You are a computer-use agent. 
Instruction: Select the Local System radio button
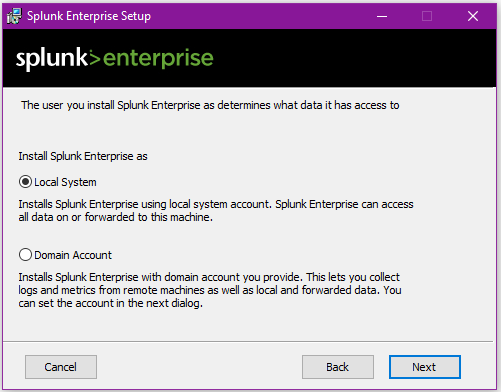(25, 182)
